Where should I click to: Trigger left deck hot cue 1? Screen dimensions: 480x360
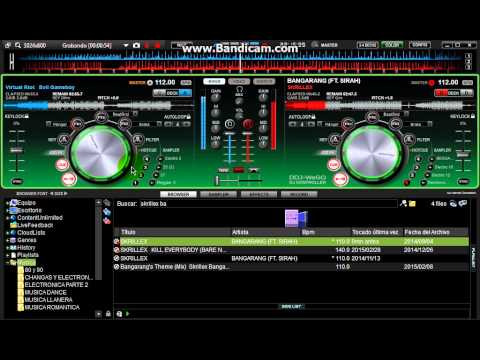pyautogui.click(x=135, y=183)
